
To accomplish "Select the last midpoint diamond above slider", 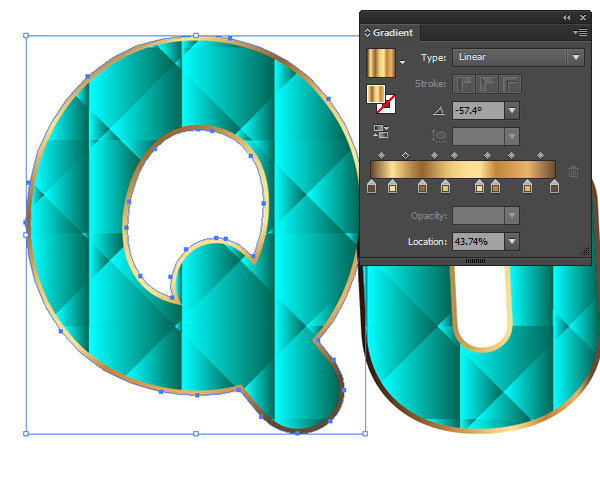I will [540, 155].
